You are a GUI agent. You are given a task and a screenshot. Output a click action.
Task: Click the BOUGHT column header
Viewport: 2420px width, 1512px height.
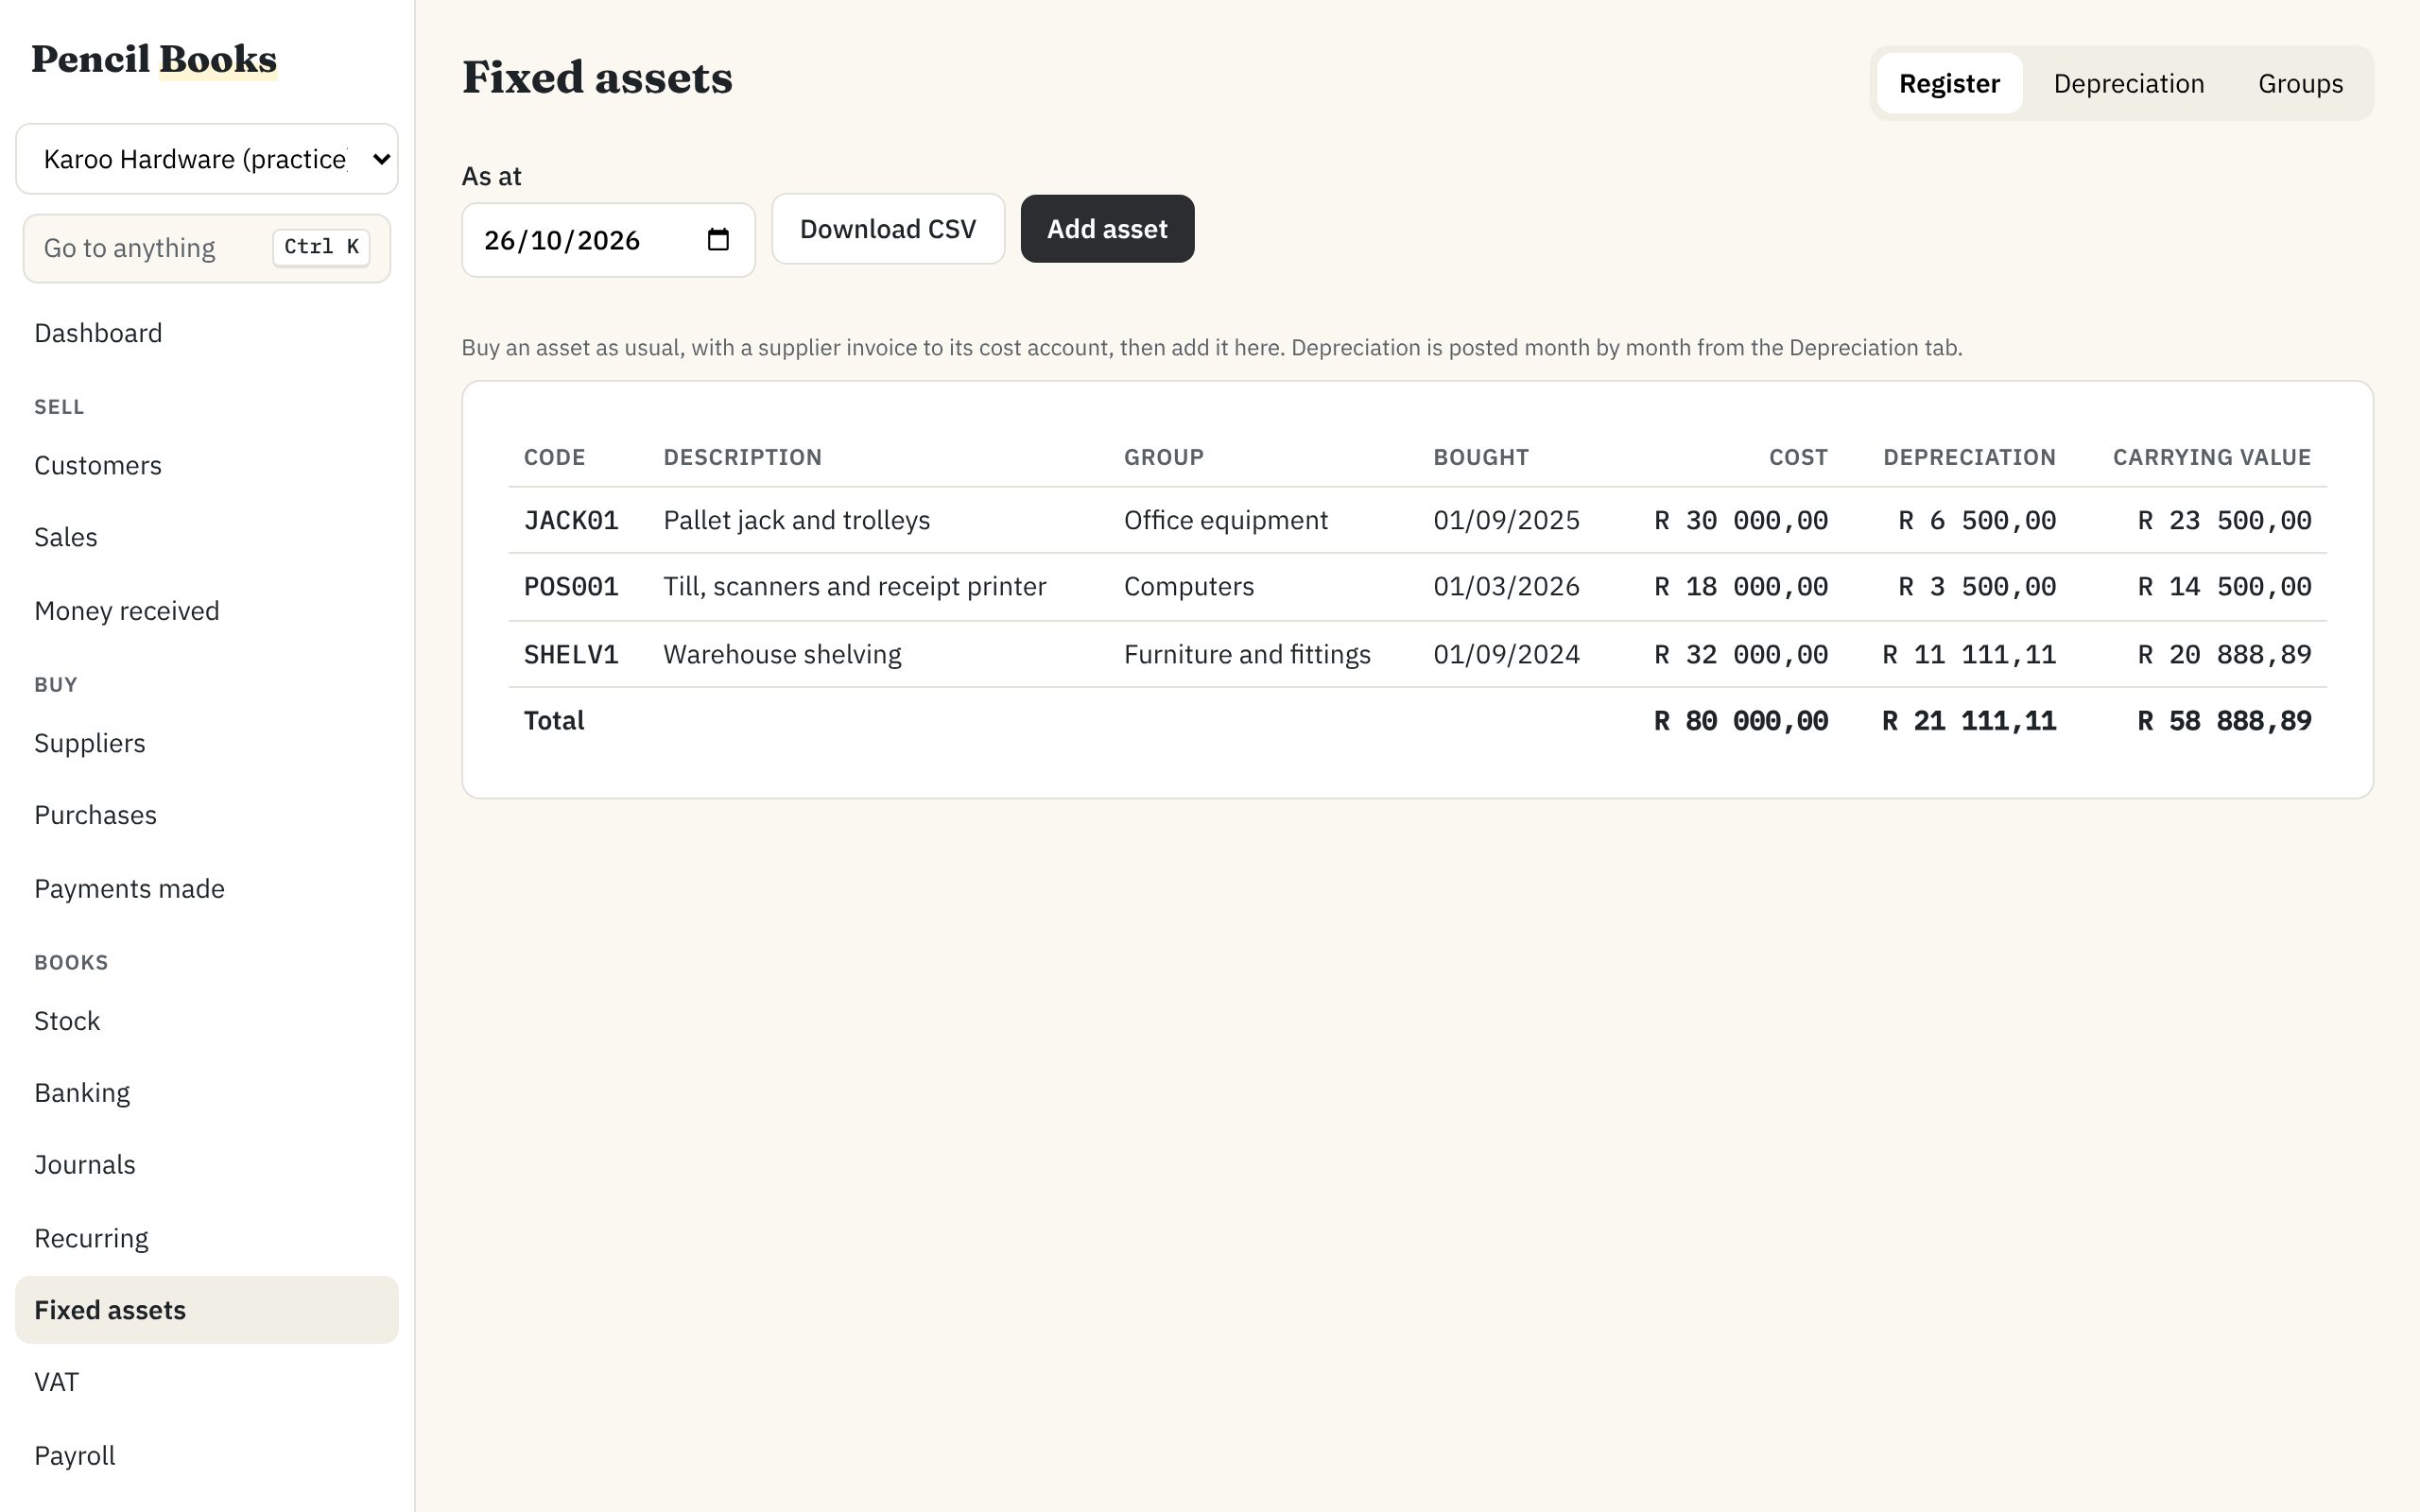[1480, 457]
